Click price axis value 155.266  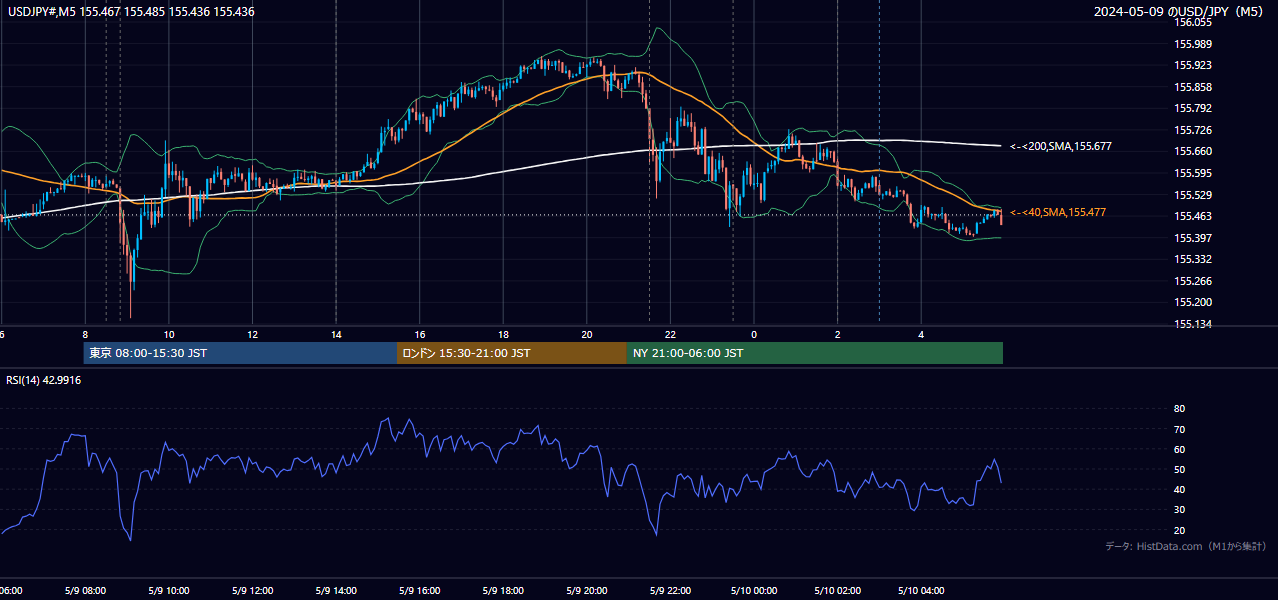point(1192,281)
